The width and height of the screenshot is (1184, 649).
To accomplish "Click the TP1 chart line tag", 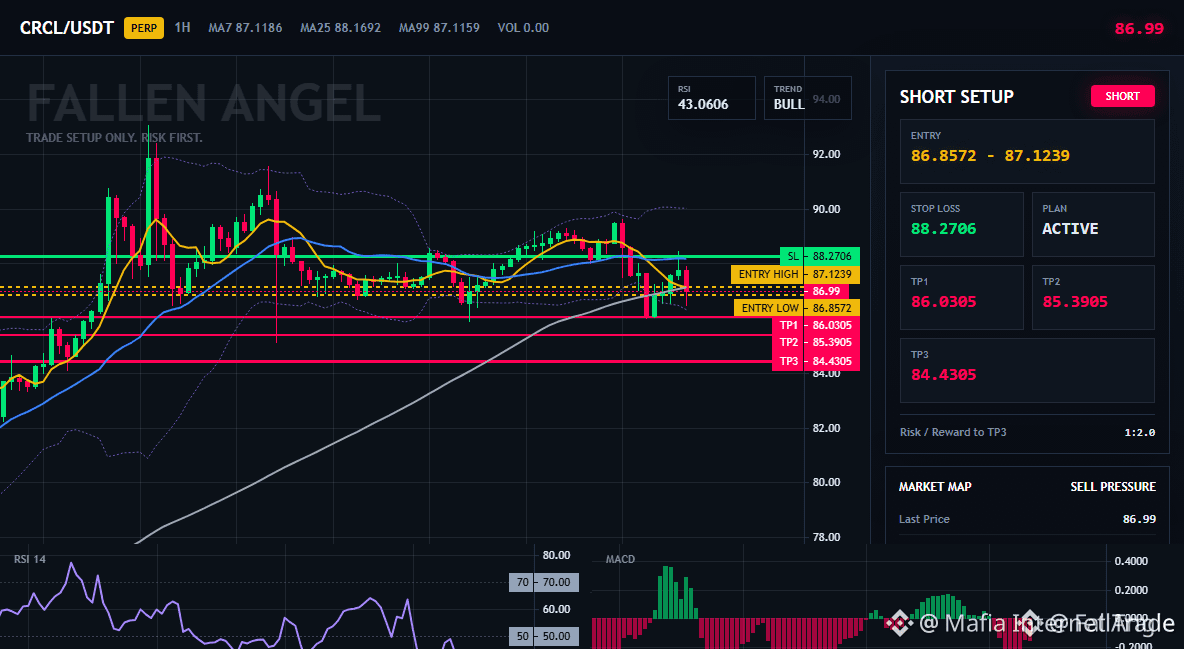I will click(788, 326).
